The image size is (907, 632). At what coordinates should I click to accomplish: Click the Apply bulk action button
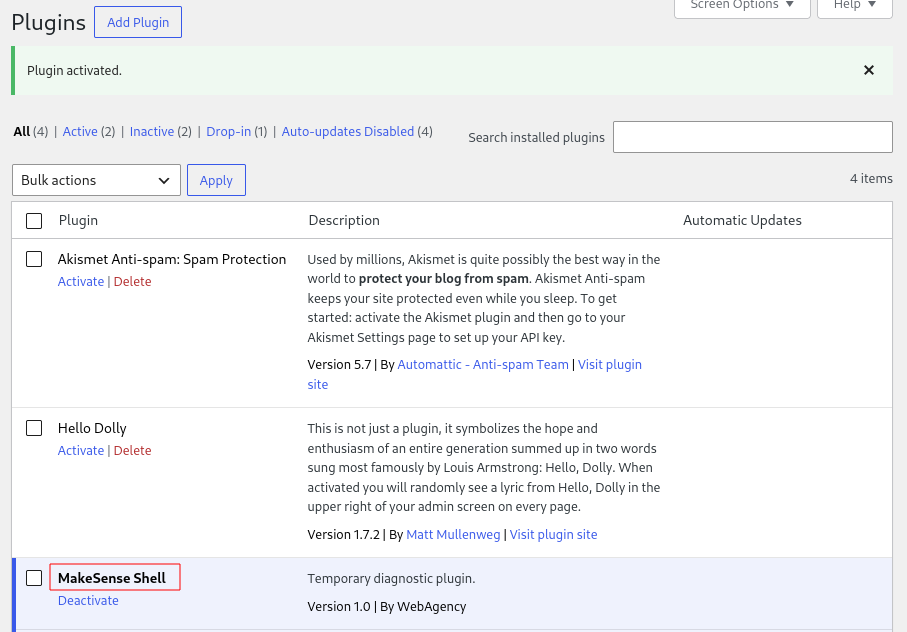click(x=216, y=180)
